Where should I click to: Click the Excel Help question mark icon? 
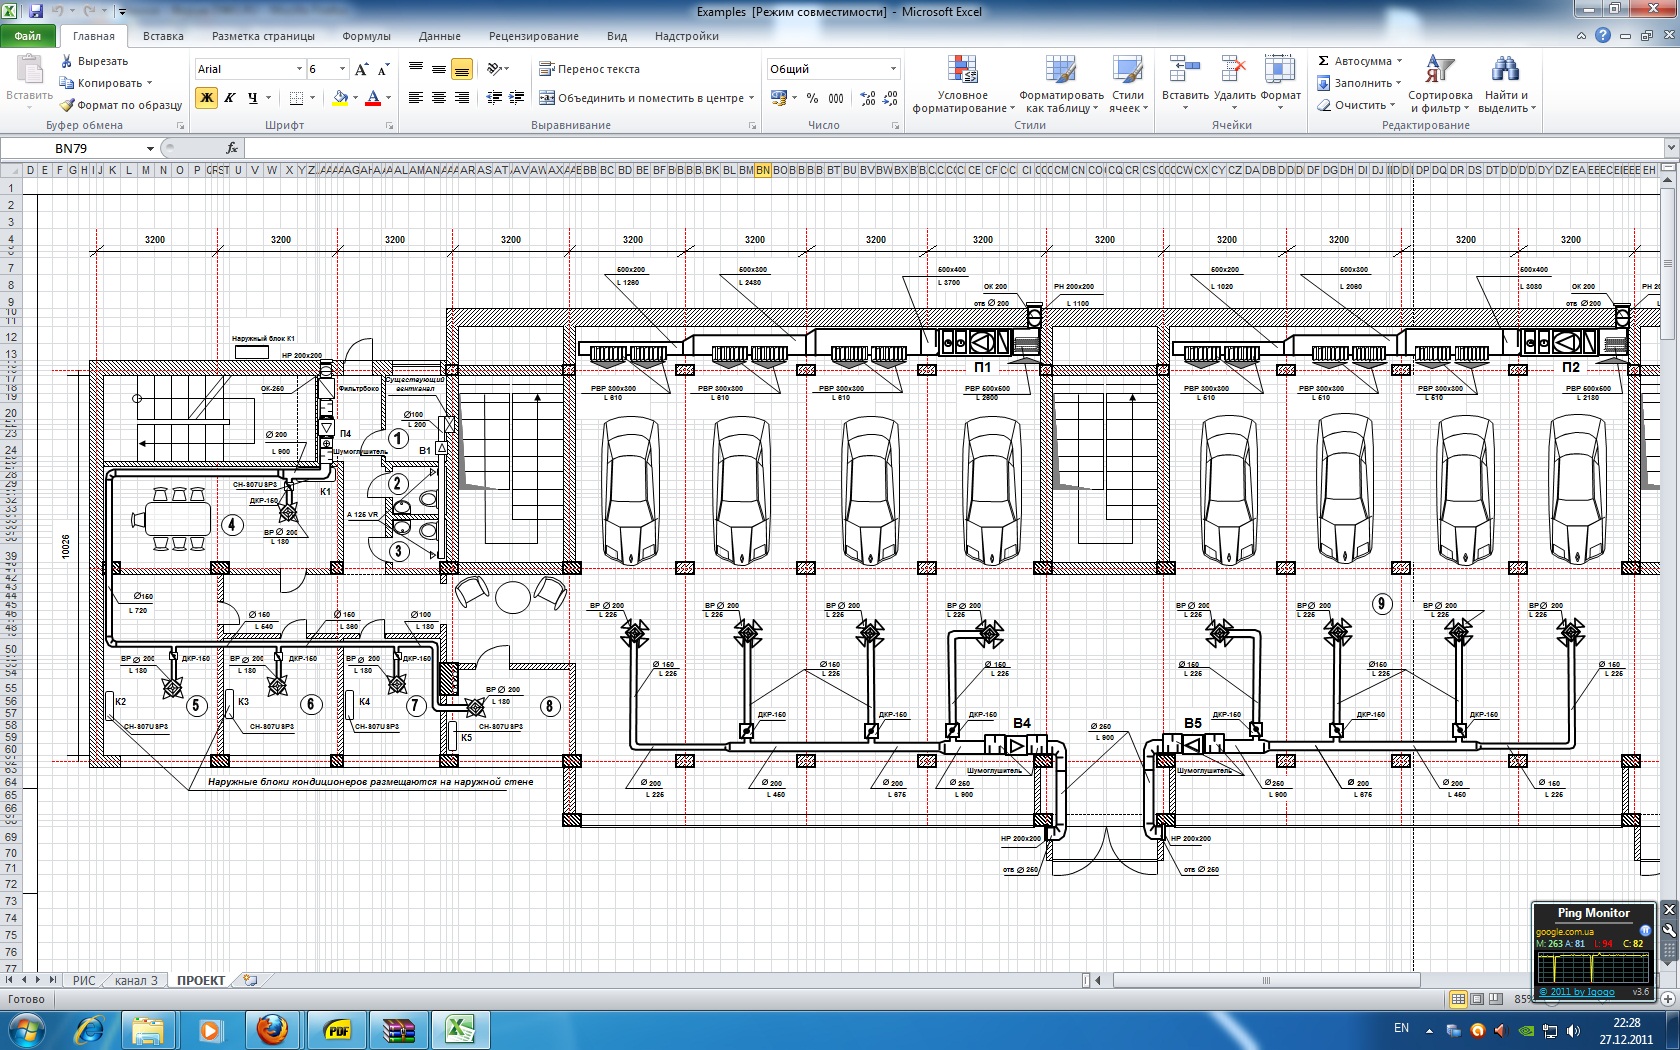[x=1603, y=35]
